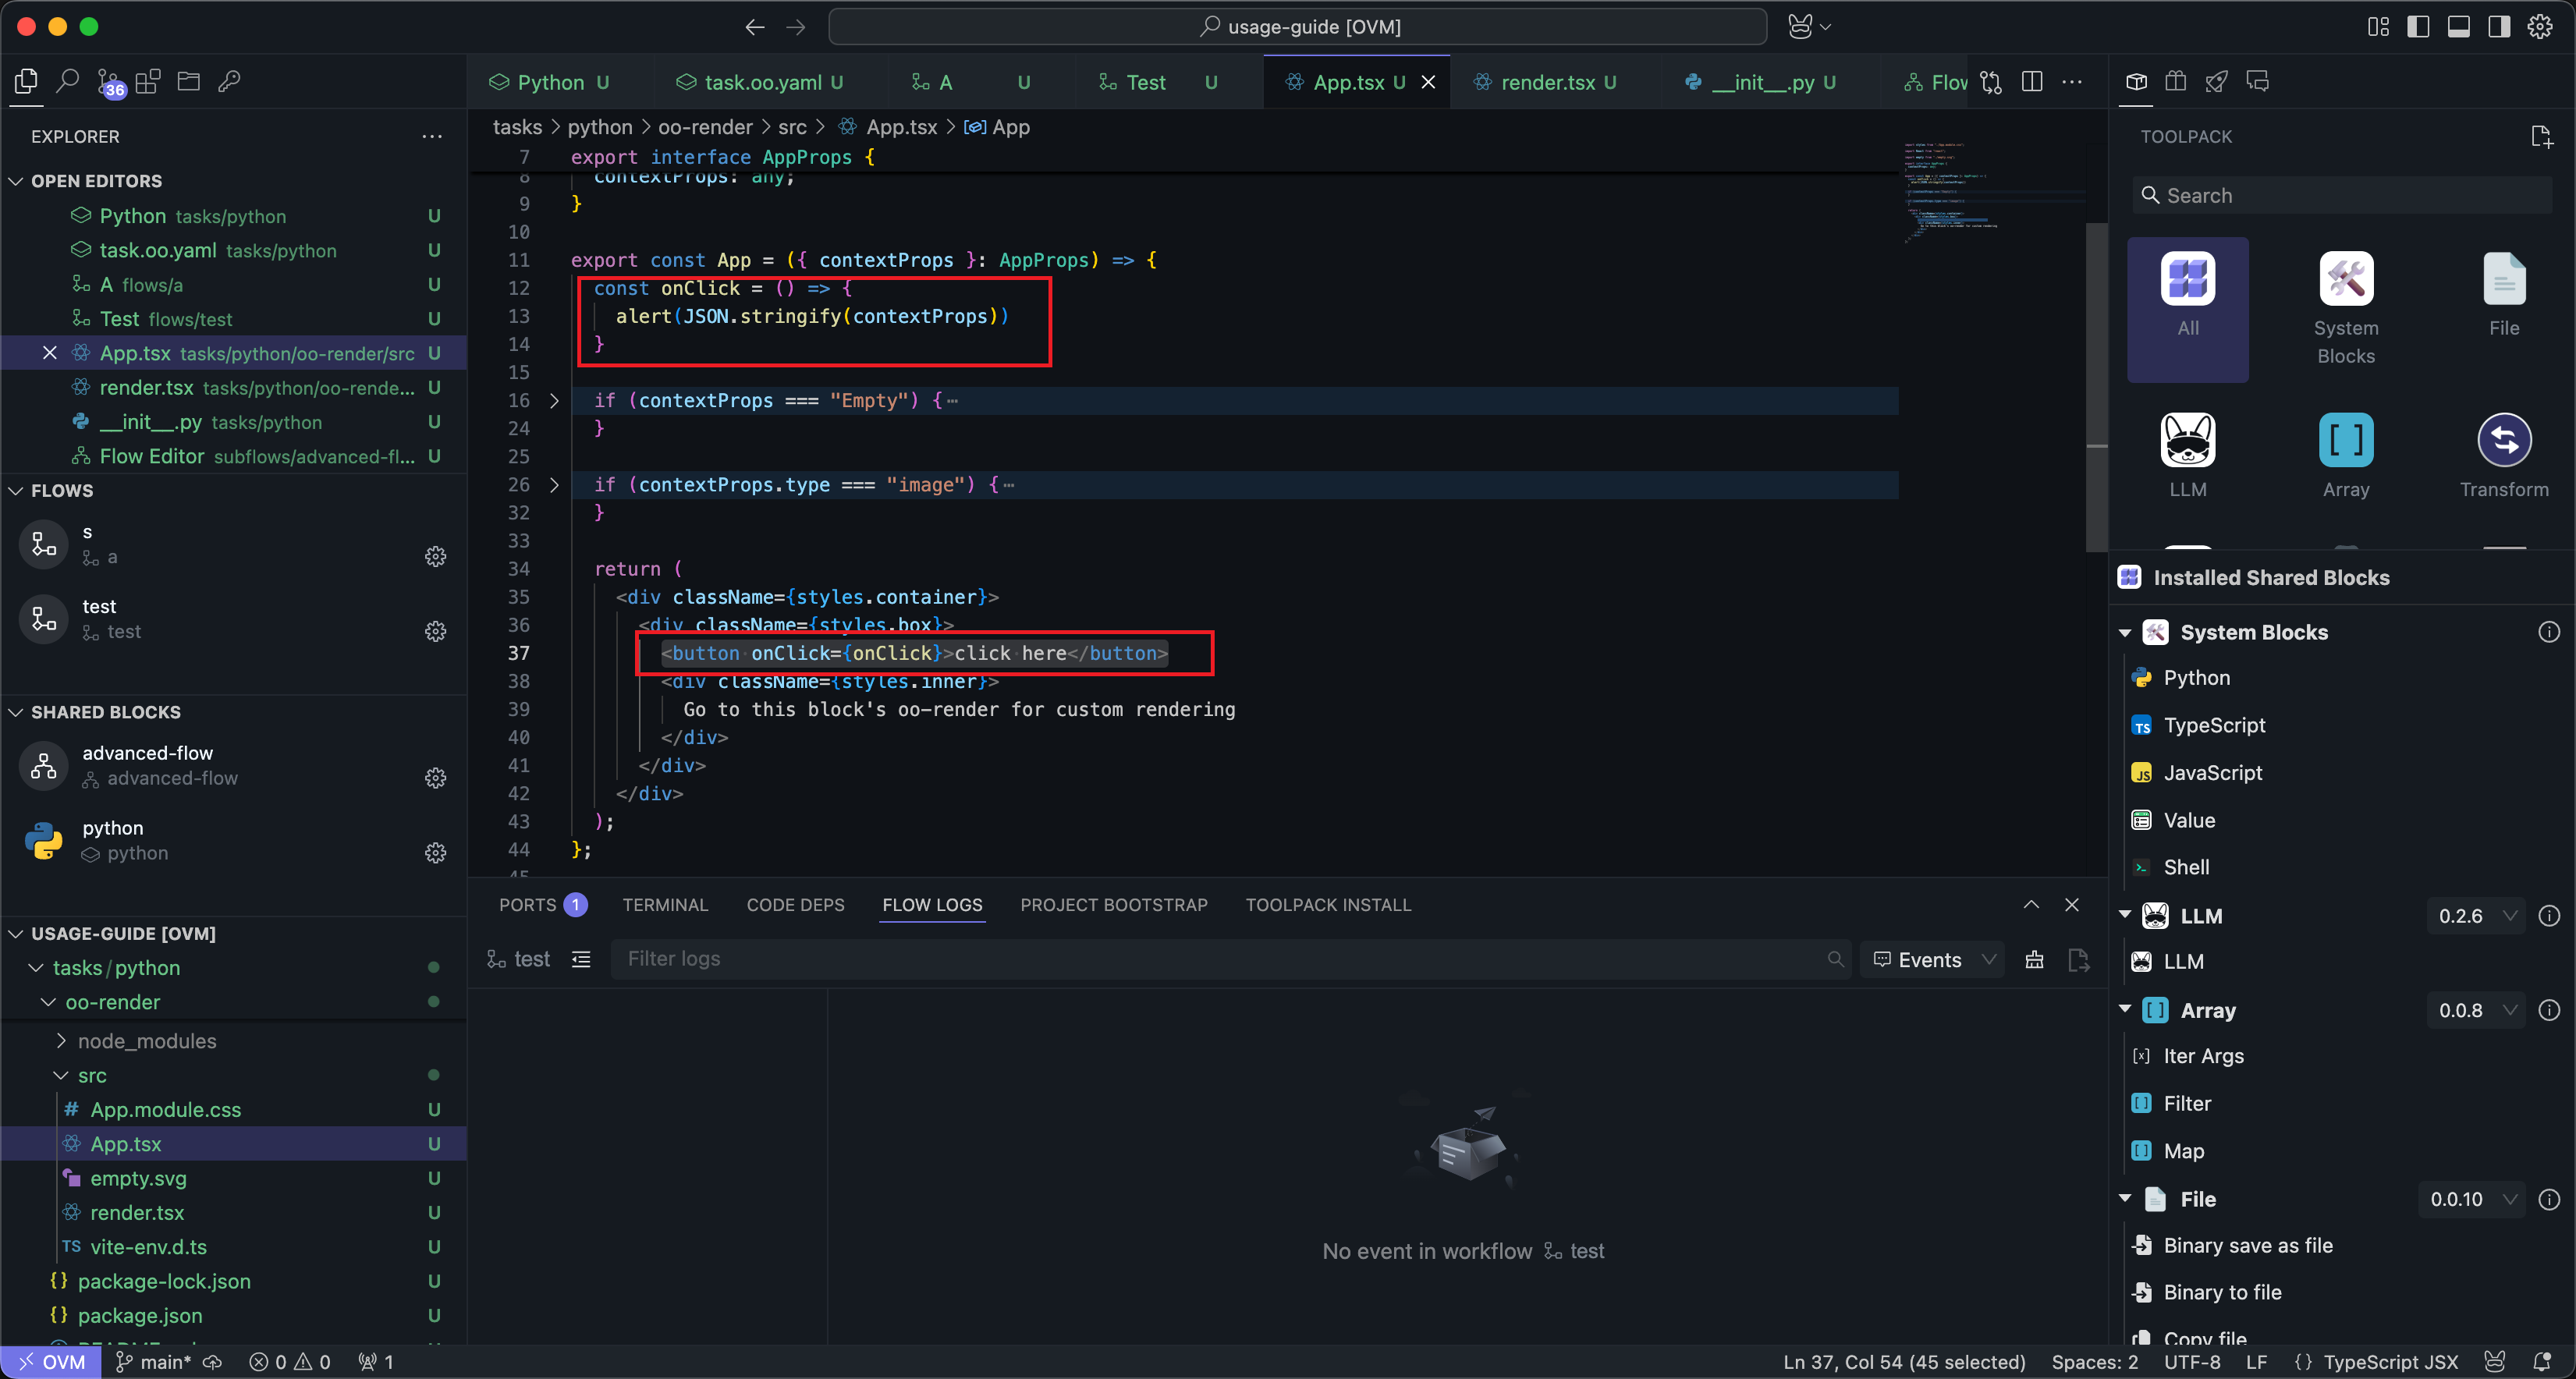Image resolution: width=2576 pixels, height=1379 pixels.
Task: Split the editor to the right
Action: click(2031, 82)
